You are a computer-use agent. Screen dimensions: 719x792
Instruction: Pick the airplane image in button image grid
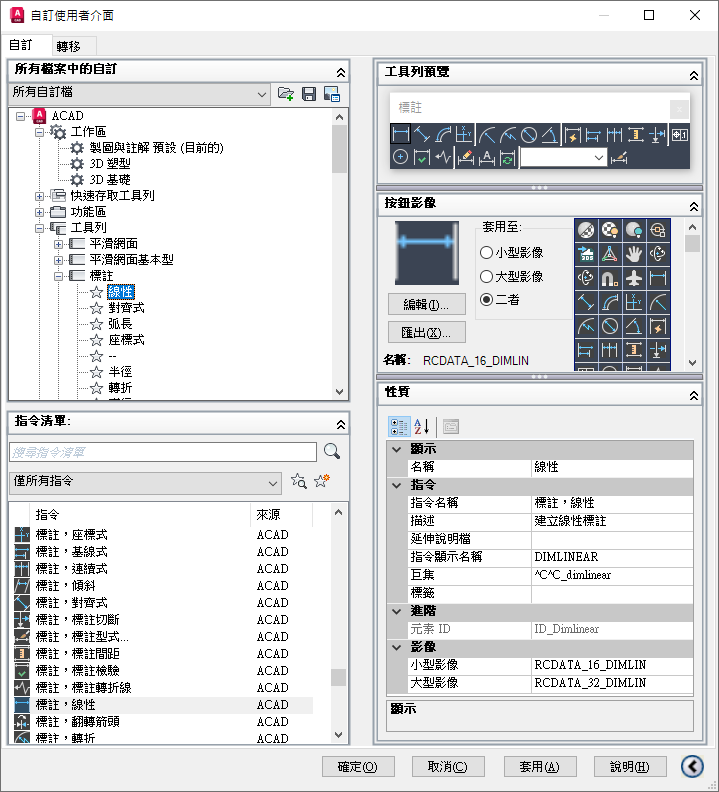click(634, 278)
